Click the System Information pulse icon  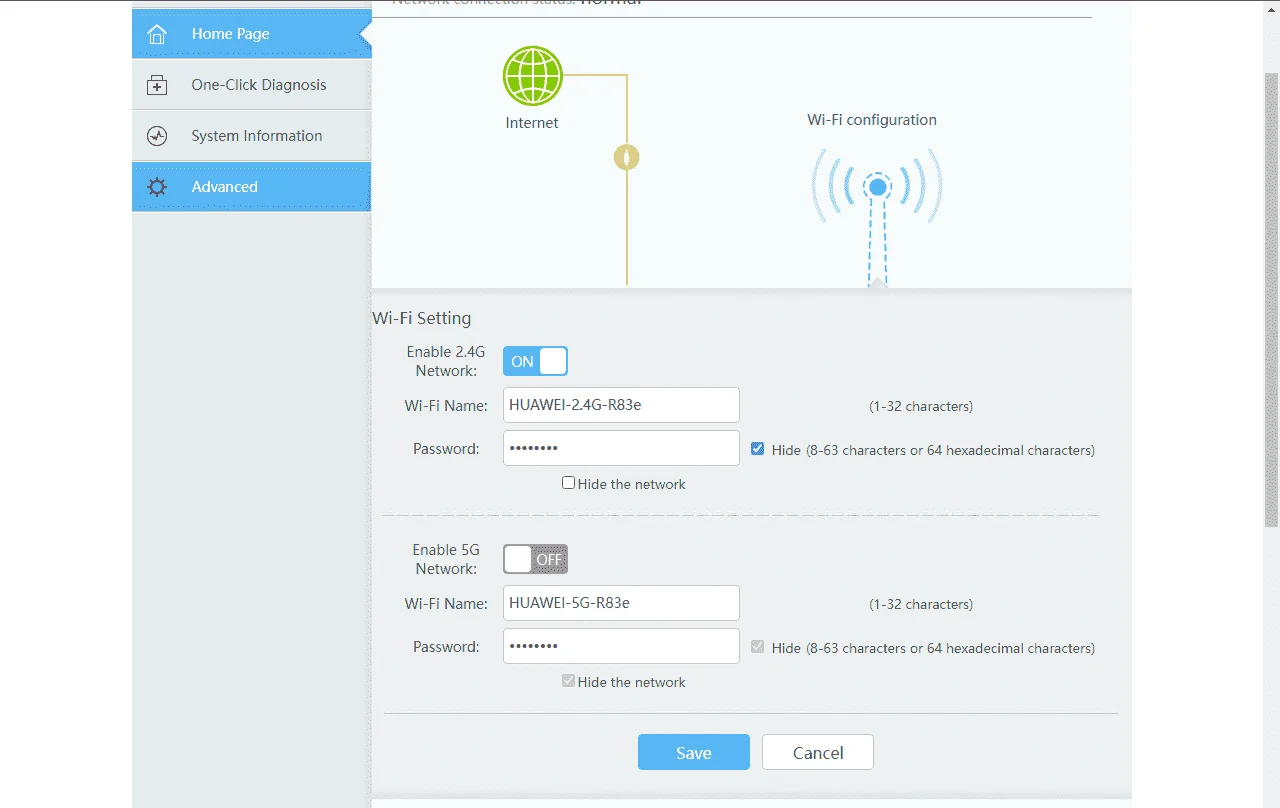(157, 136)
